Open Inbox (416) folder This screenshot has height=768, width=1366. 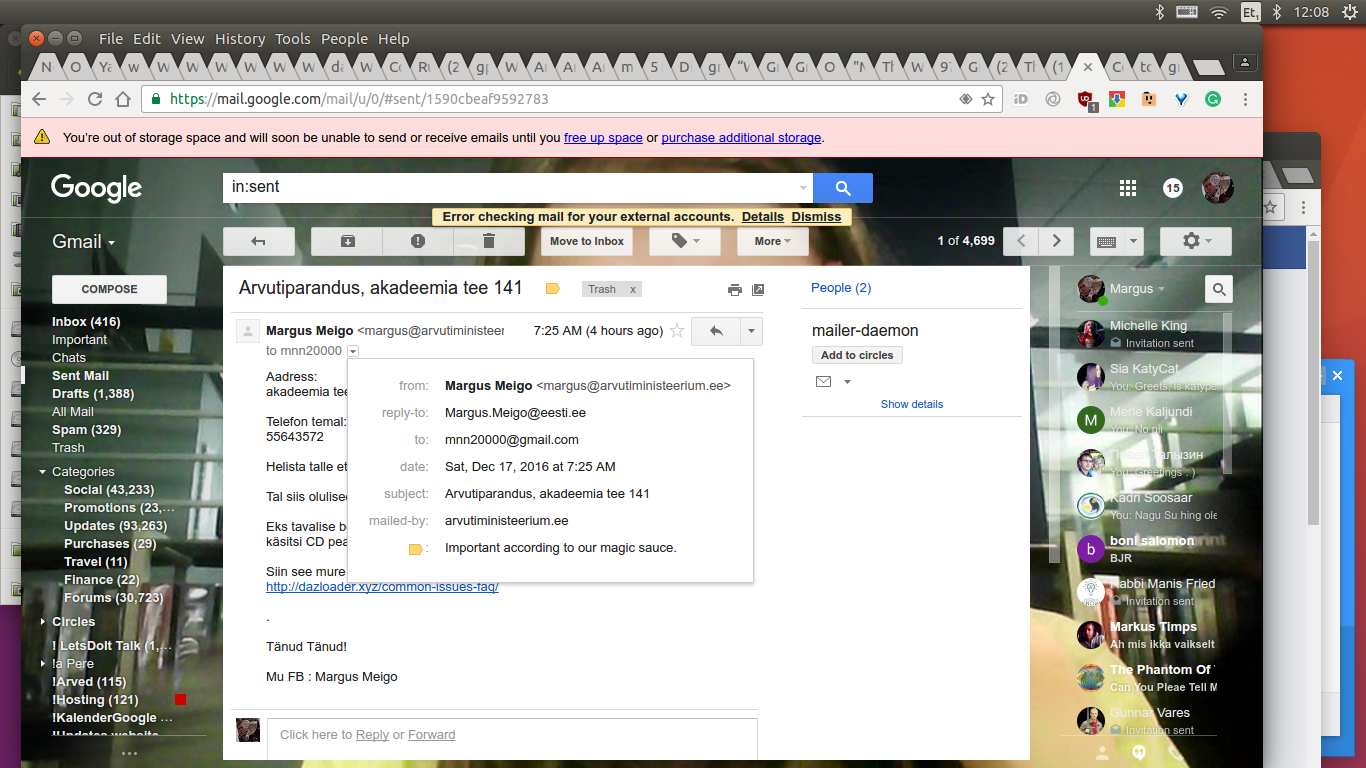86,322
